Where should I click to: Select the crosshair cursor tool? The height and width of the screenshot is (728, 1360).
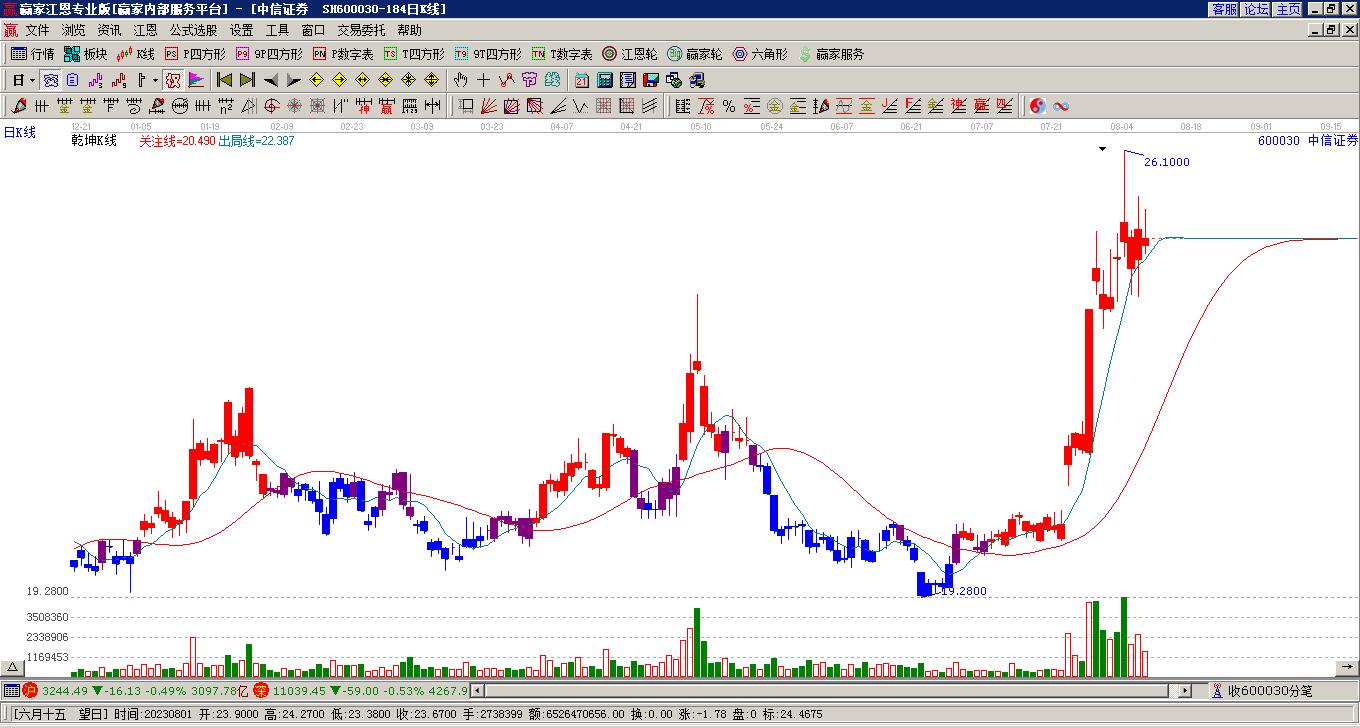(x=483, y=80)
